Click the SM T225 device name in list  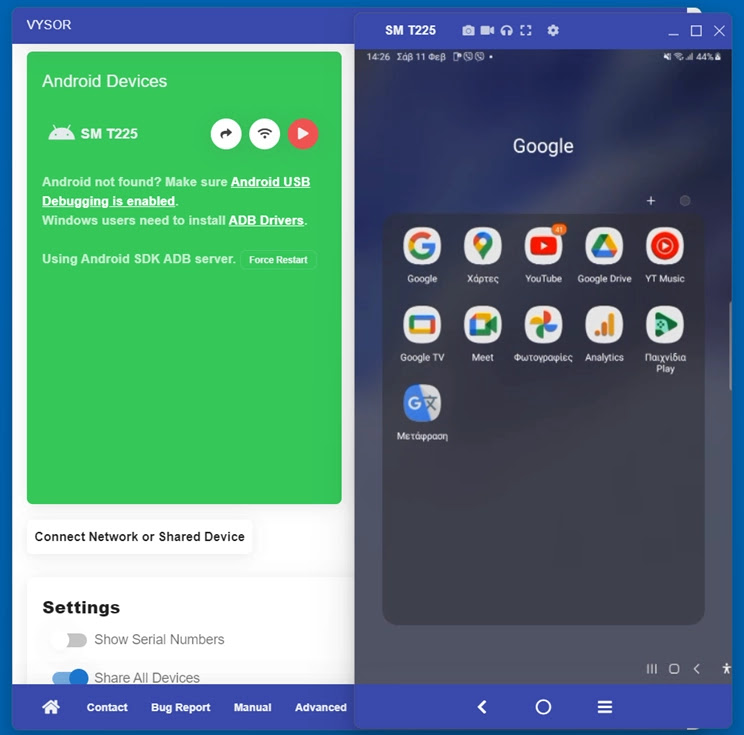(109, 134)
